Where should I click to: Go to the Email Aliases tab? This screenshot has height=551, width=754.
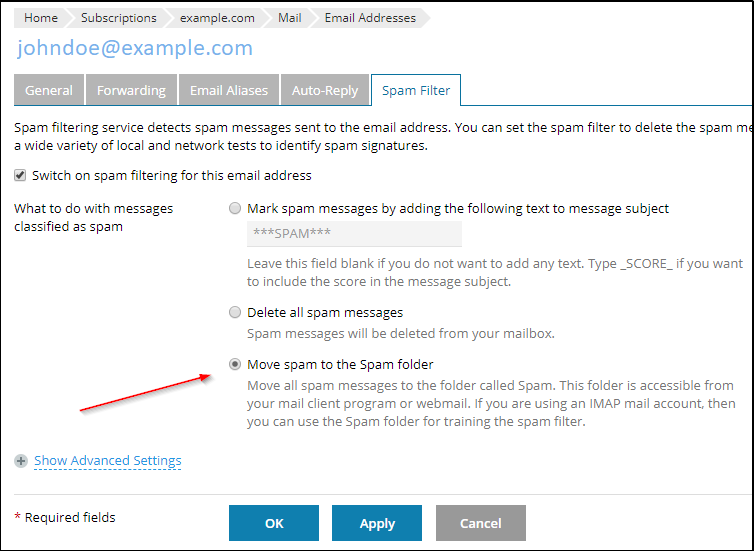coord(229,90)
